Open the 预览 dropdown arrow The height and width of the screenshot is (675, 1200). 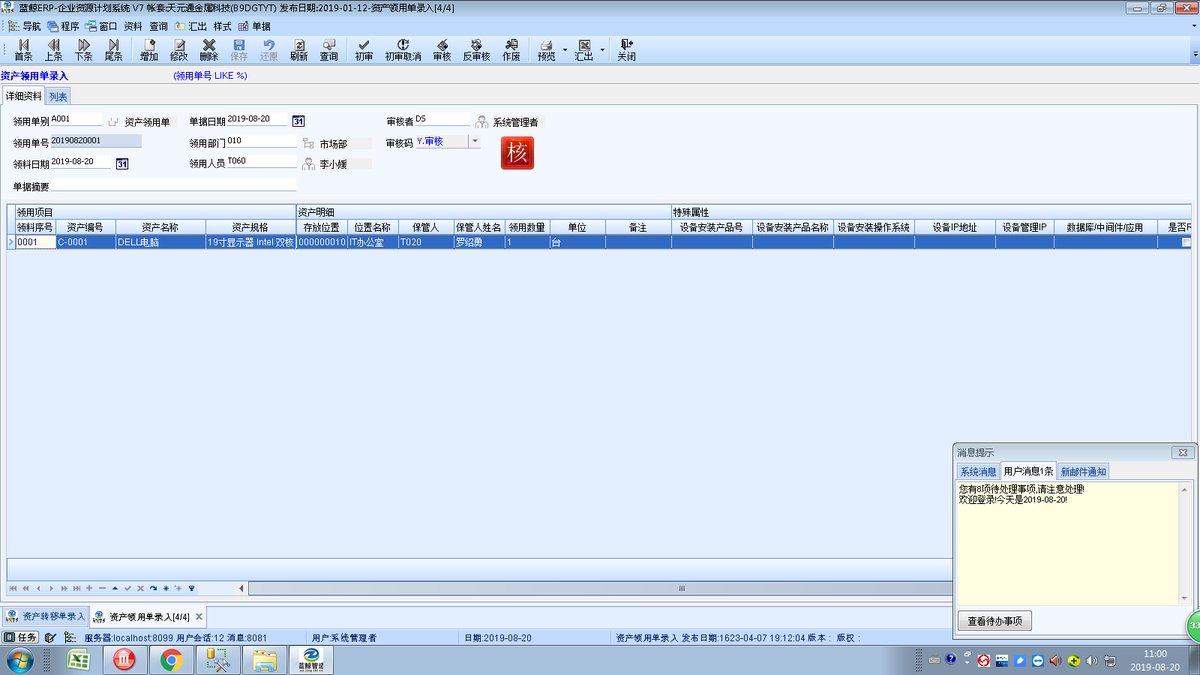click(565, 50)
